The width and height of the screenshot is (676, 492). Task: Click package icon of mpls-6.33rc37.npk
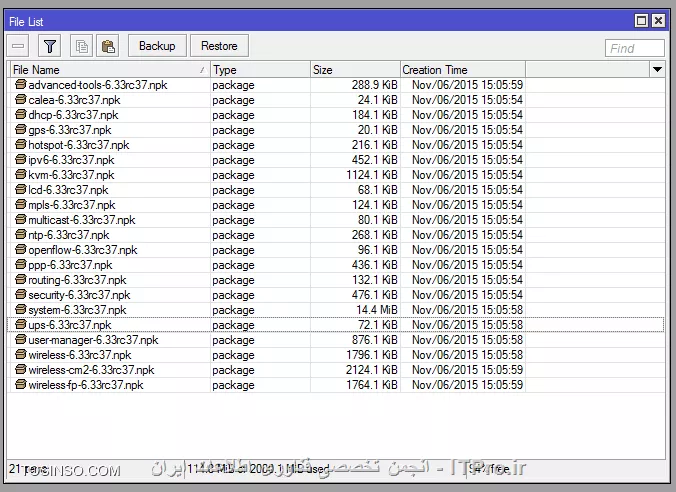[x=20, y=204]
